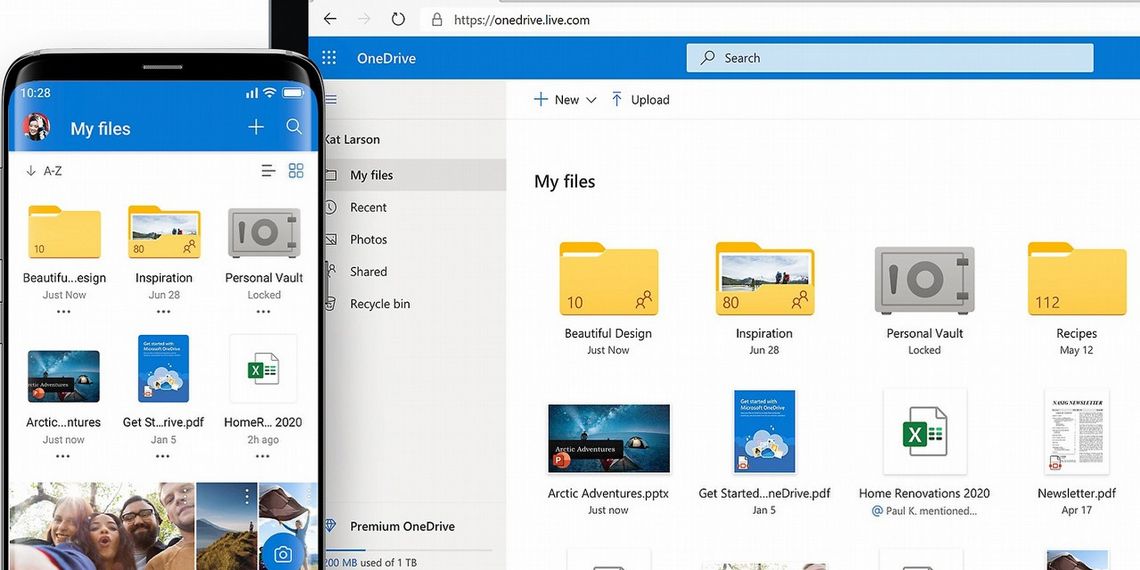Image resolution: width=1140 pixels, height=570 pixels.
Task: Click the Kat Larson name in sidebar
Action: point(352,140)
